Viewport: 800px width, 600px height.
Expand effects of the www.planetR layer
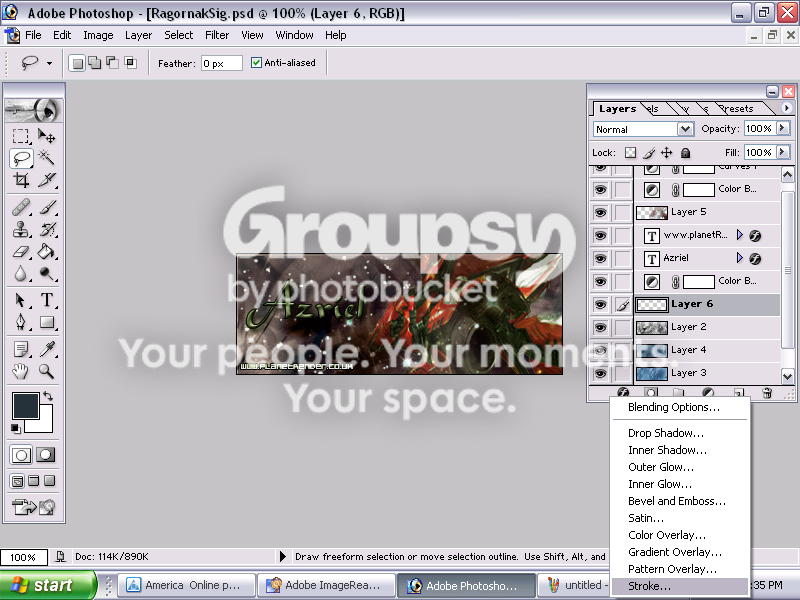click(x=739, y=235)
